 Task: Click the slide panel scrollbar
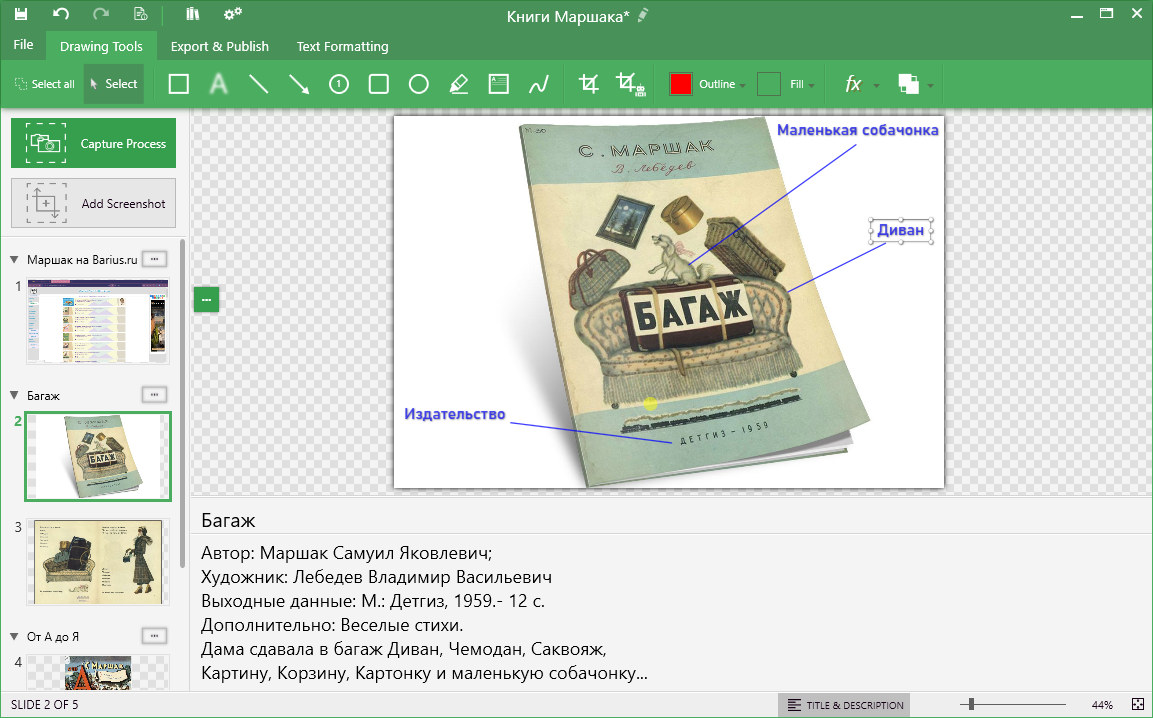pyautogui.click(x=183, y=403)
